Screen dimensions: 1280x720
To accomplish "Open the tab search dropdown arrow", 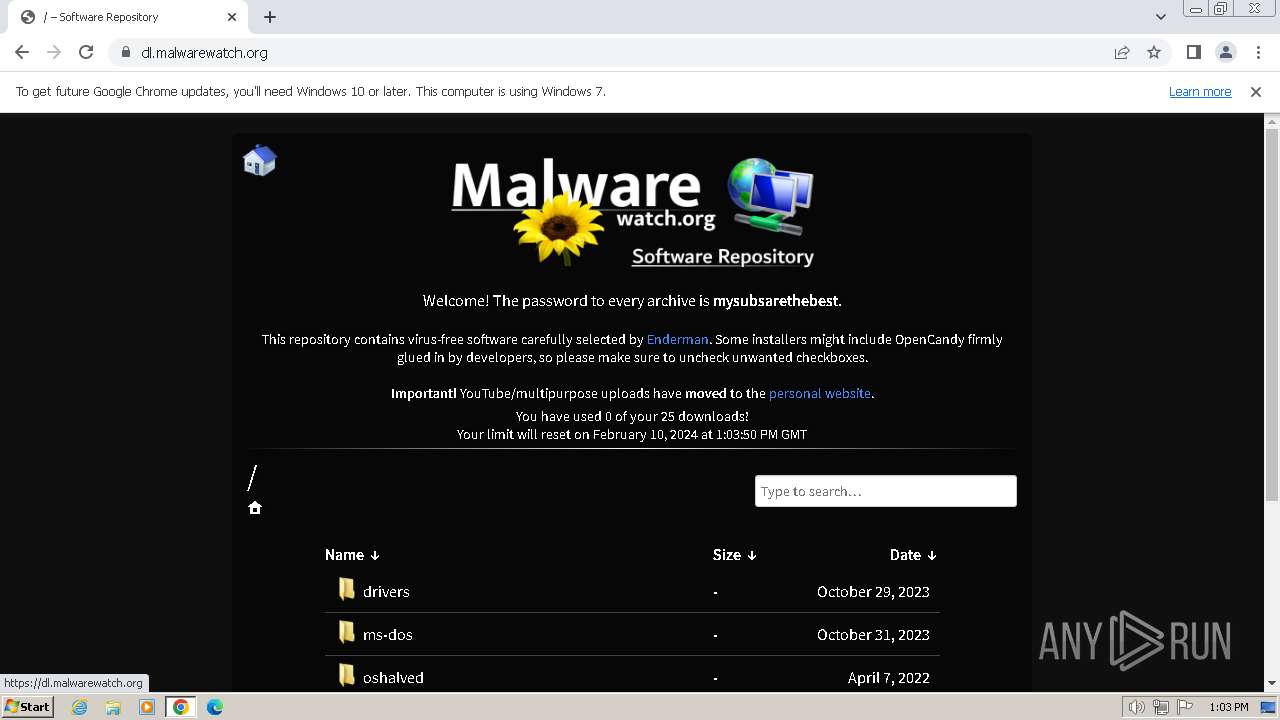I will (x=1160, y=17).
